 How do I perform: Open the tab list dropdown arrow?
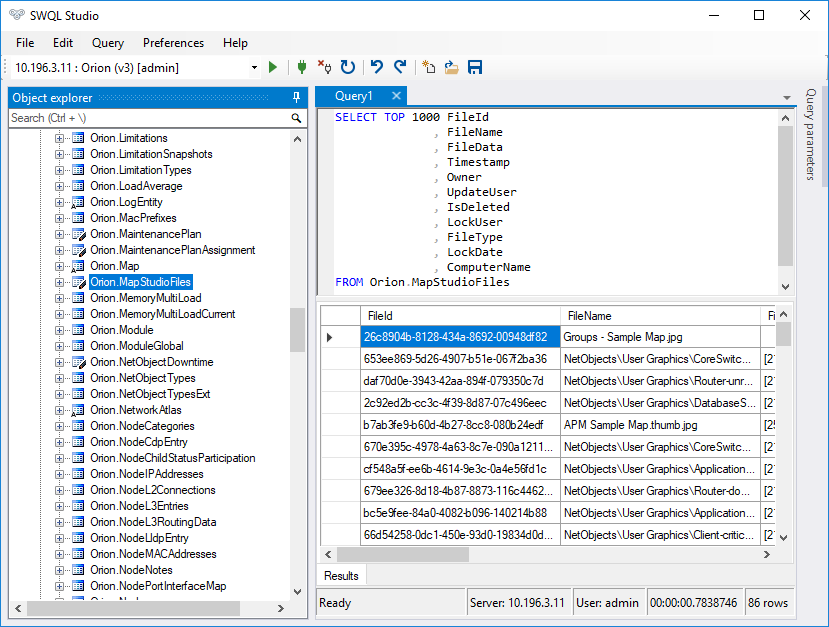click(x=787, y=98)
